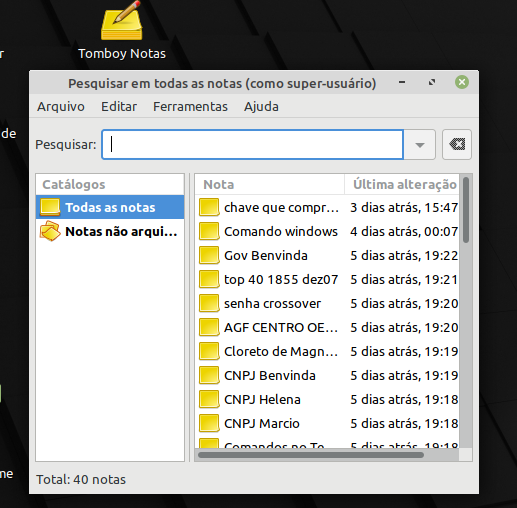Open the Ferramentas menu

[190, 107]
